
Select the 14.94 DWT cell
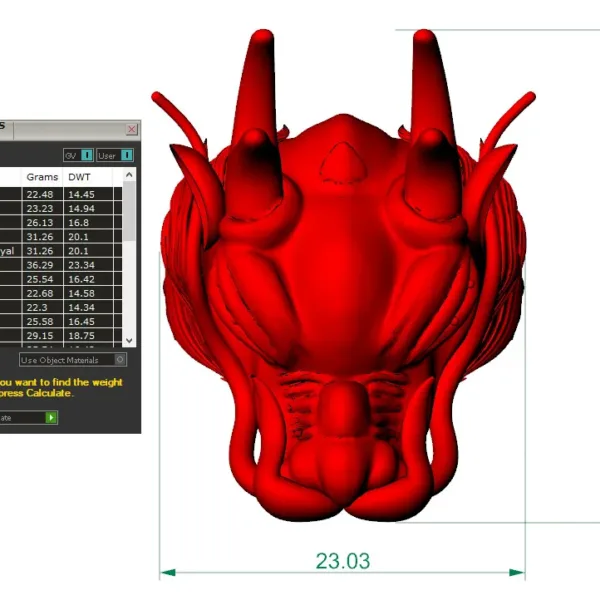(x=88, y=209)
